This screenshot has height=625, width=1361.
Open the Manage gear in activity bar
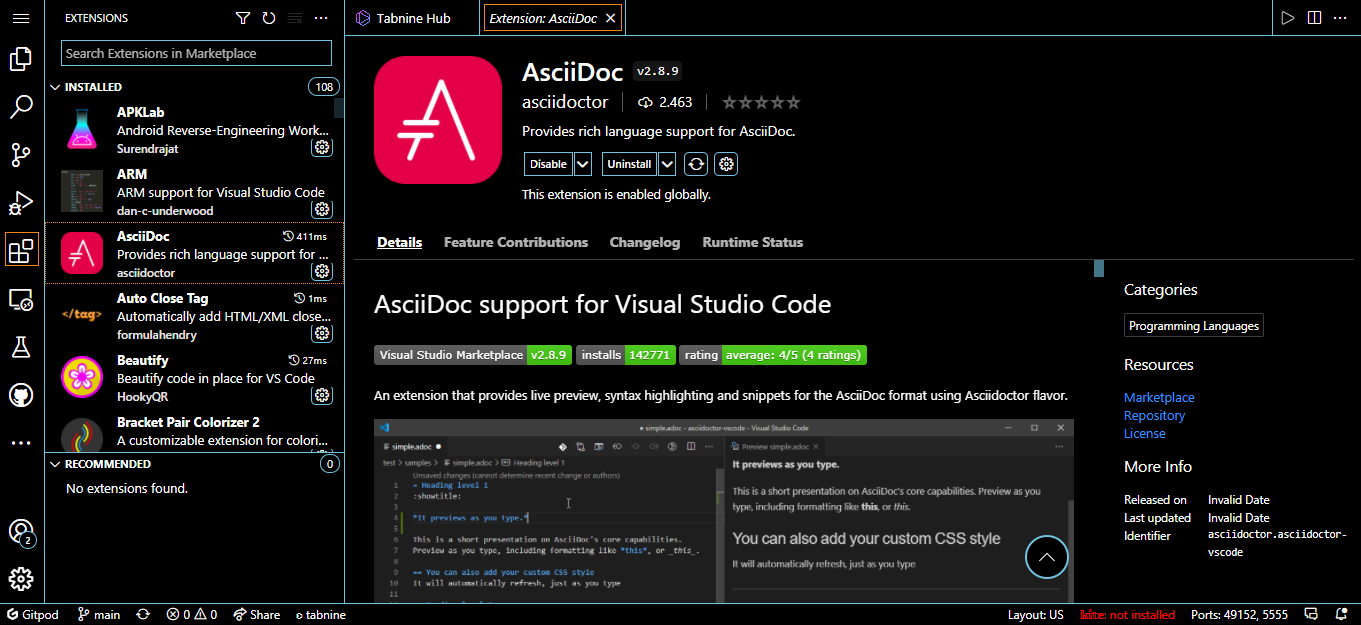[21, 579]
